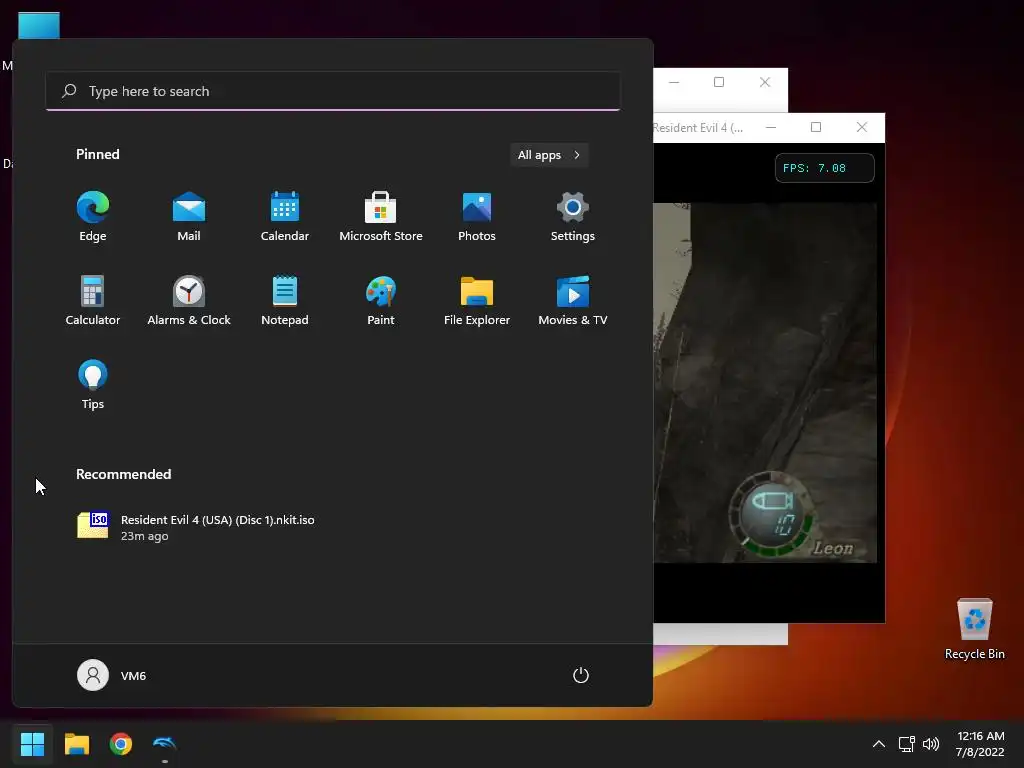
Task: Open Edge from pinned apps
Action: [x=93, y=216]
